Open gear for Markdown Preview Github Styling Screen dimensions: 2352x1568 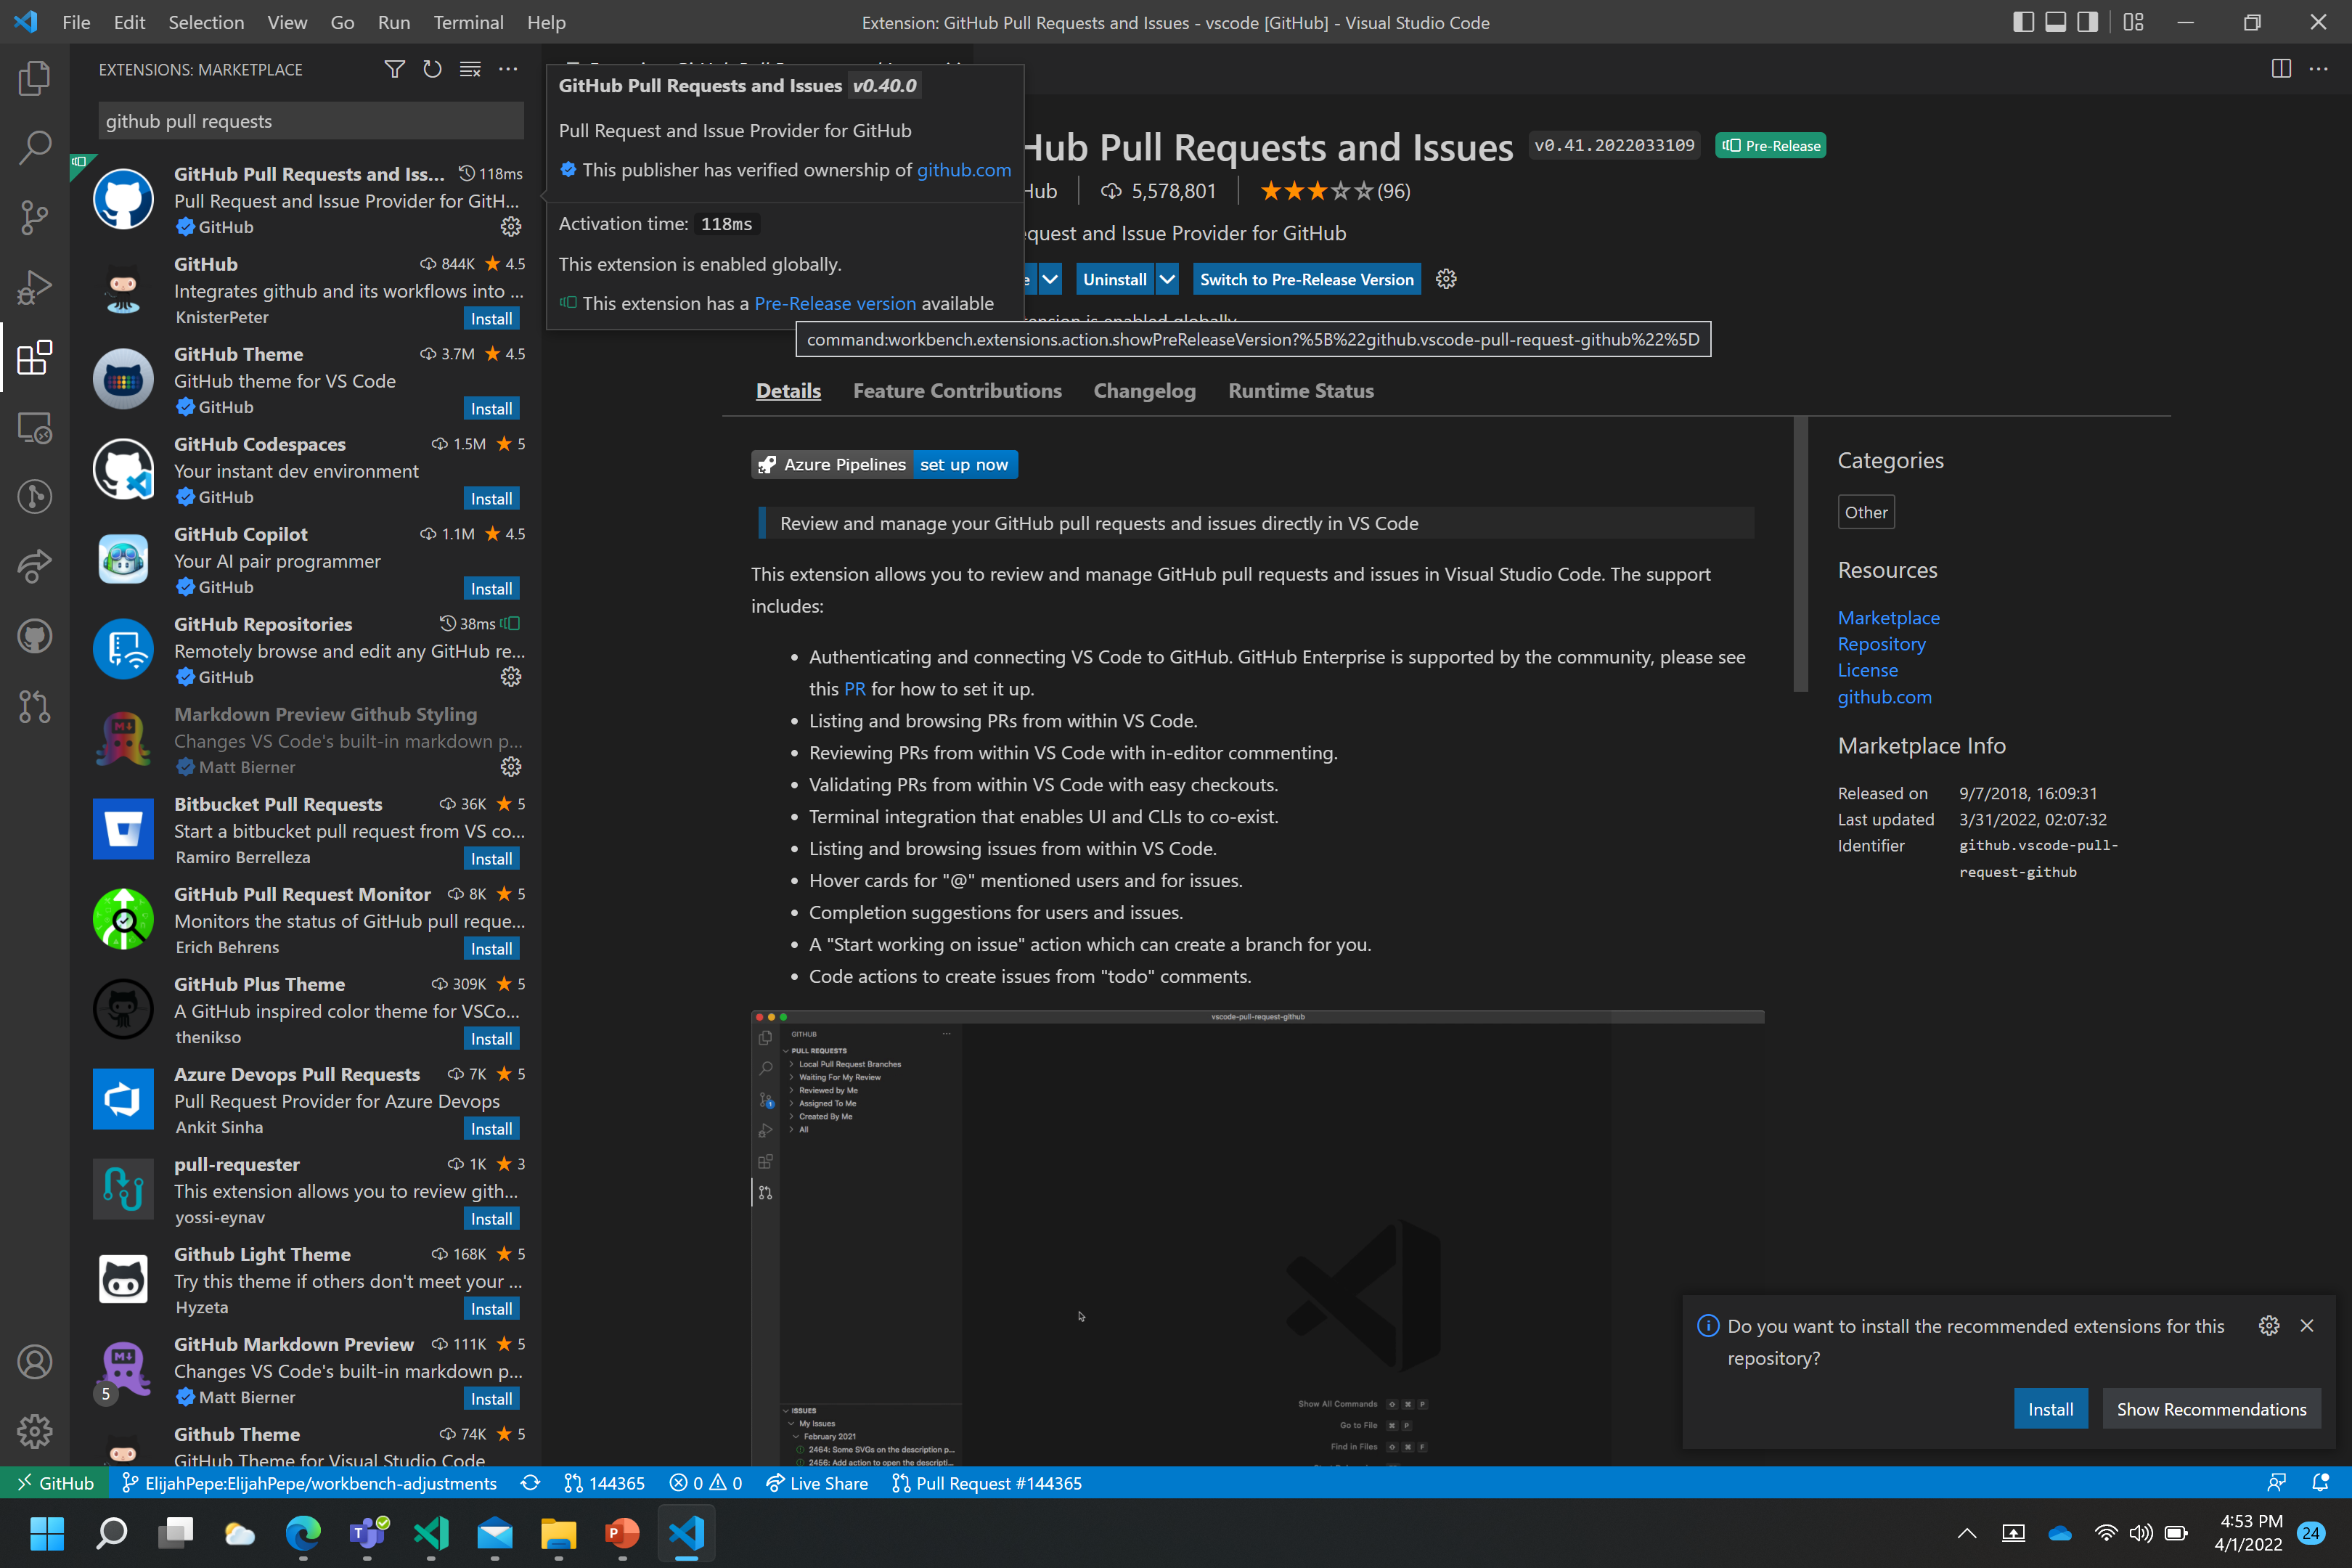[x=511, y=767]
